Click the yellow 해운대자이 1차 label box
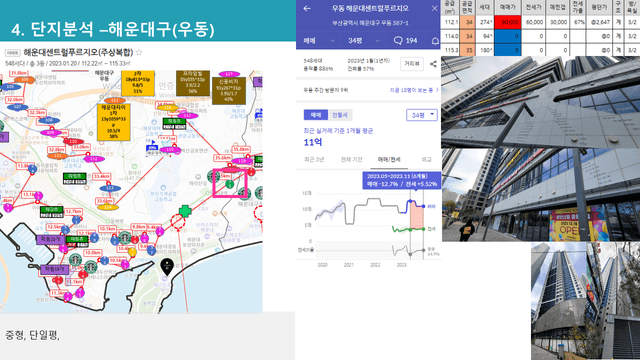 (x=114, y=122)
